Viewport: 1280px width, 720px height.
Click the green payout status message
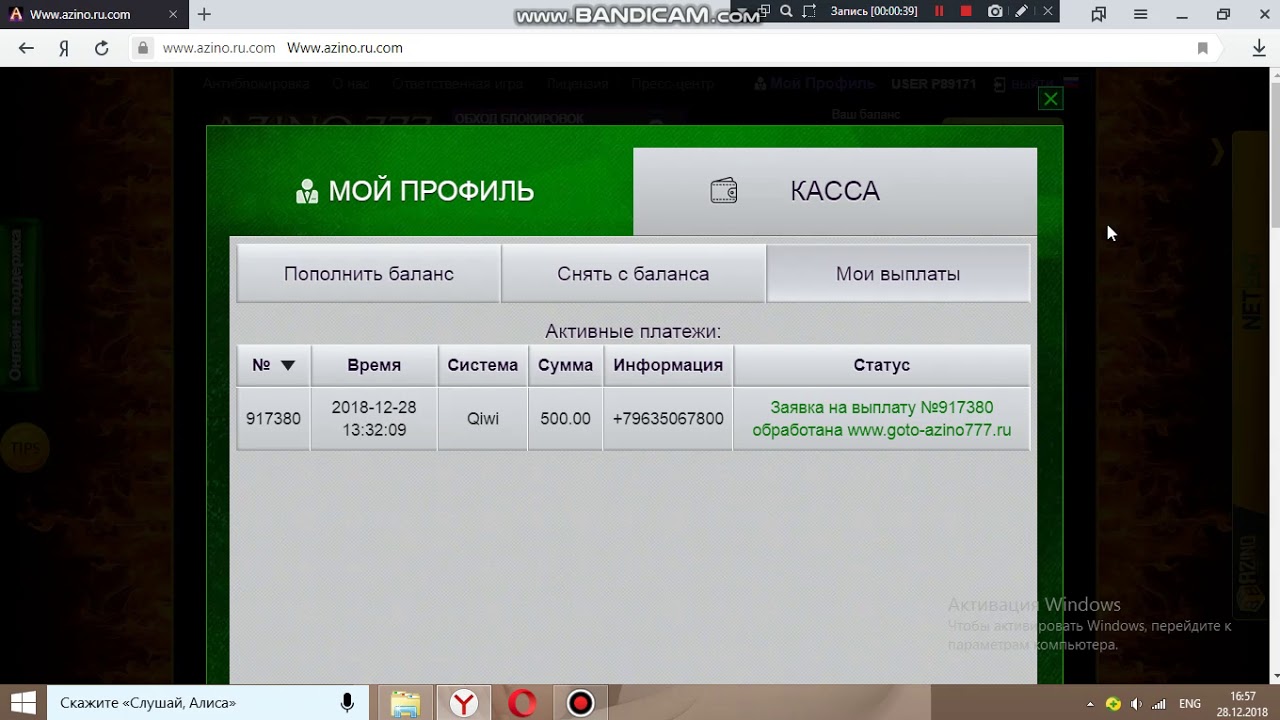pyautogui.click(x=882, y=419)
